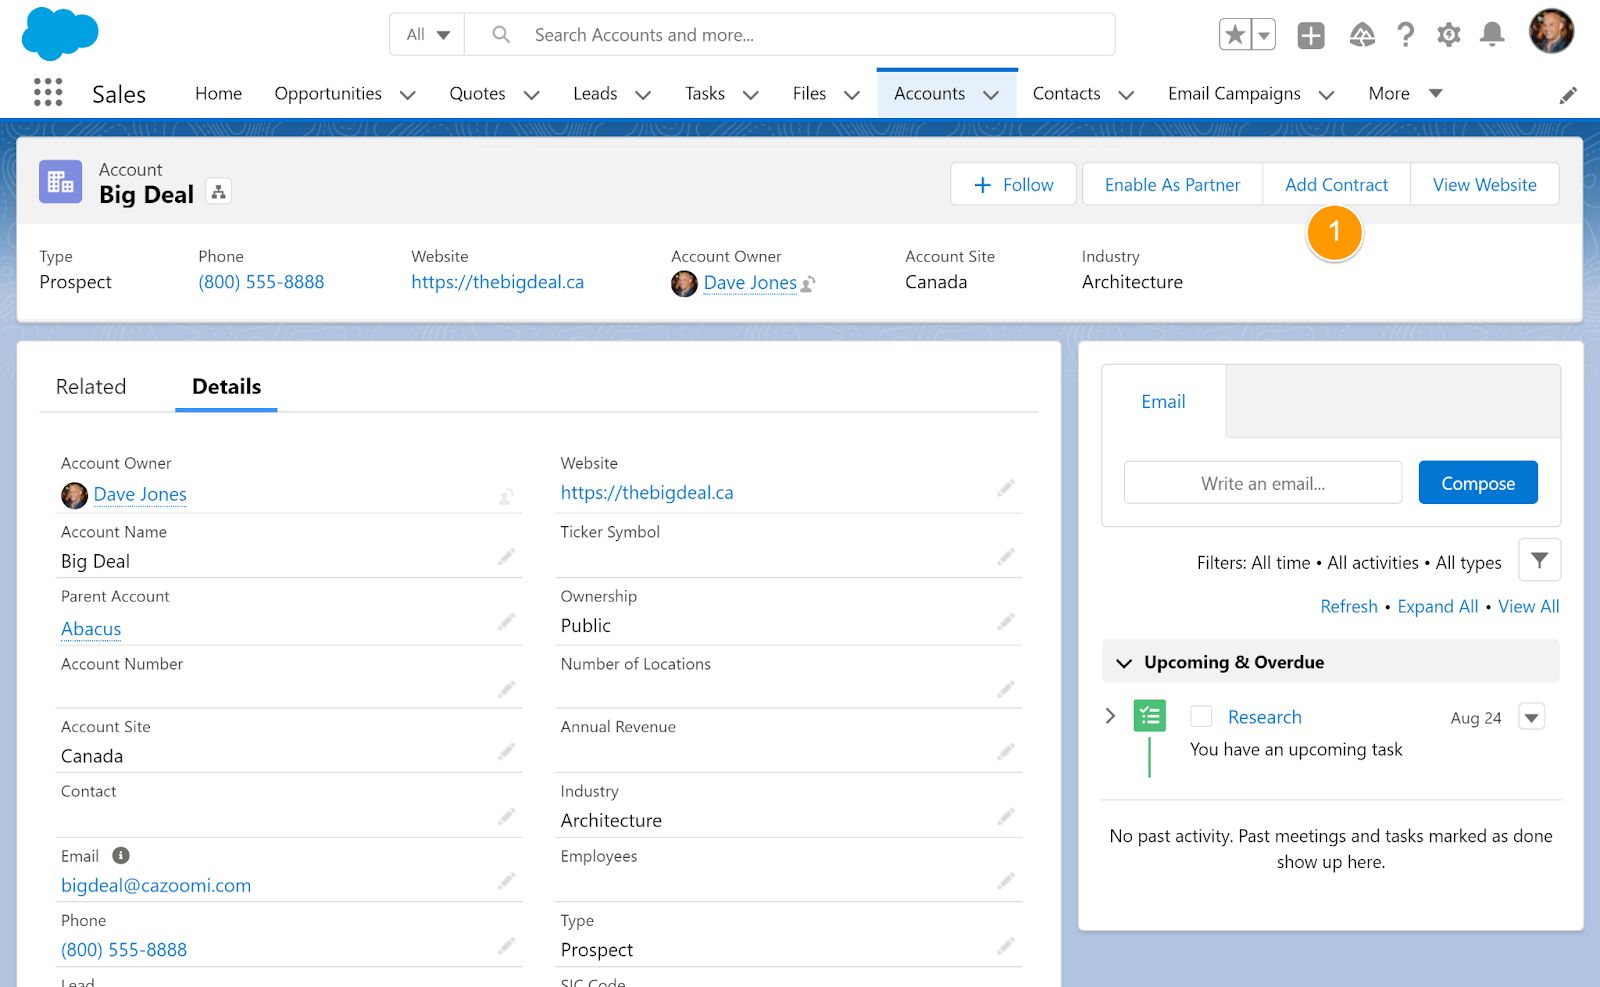Image resolution: width=1600 pixels, height=987 pixels.
Task: View account hierarchy icon beside Big Deal
Action: click(x=219, y=192)
